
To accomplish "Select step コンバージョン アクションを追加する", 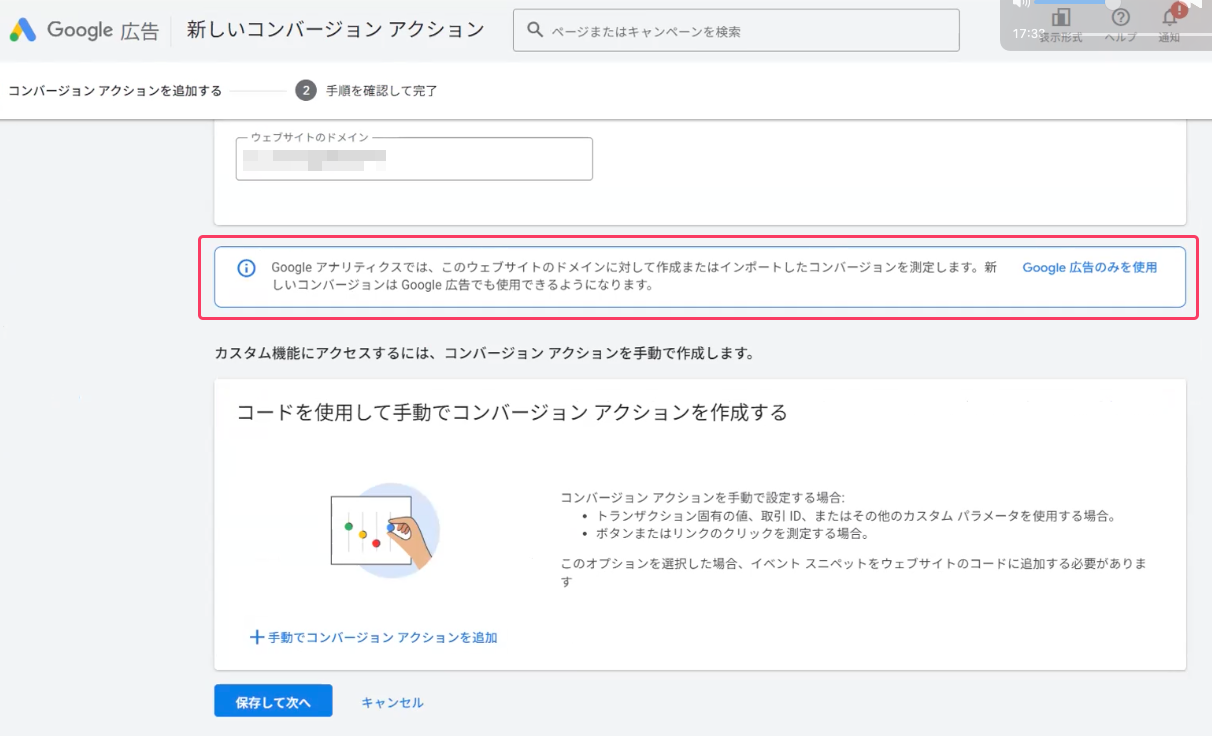I will (115, 91).
